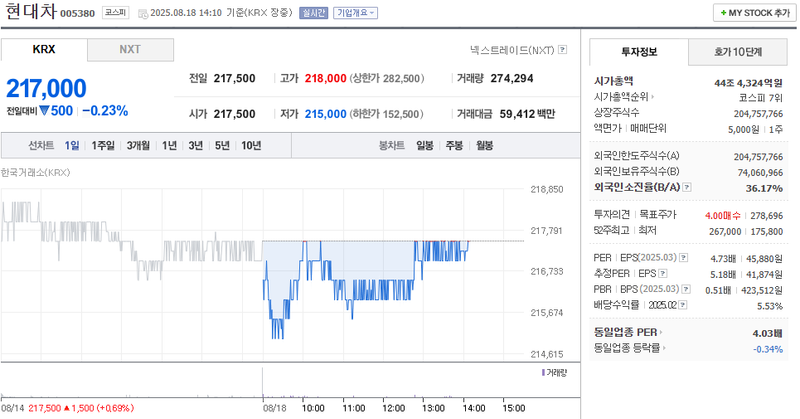Click the 시가총액 value 44조 4,324억원
The image size is (800, 419).
point(748,83)
